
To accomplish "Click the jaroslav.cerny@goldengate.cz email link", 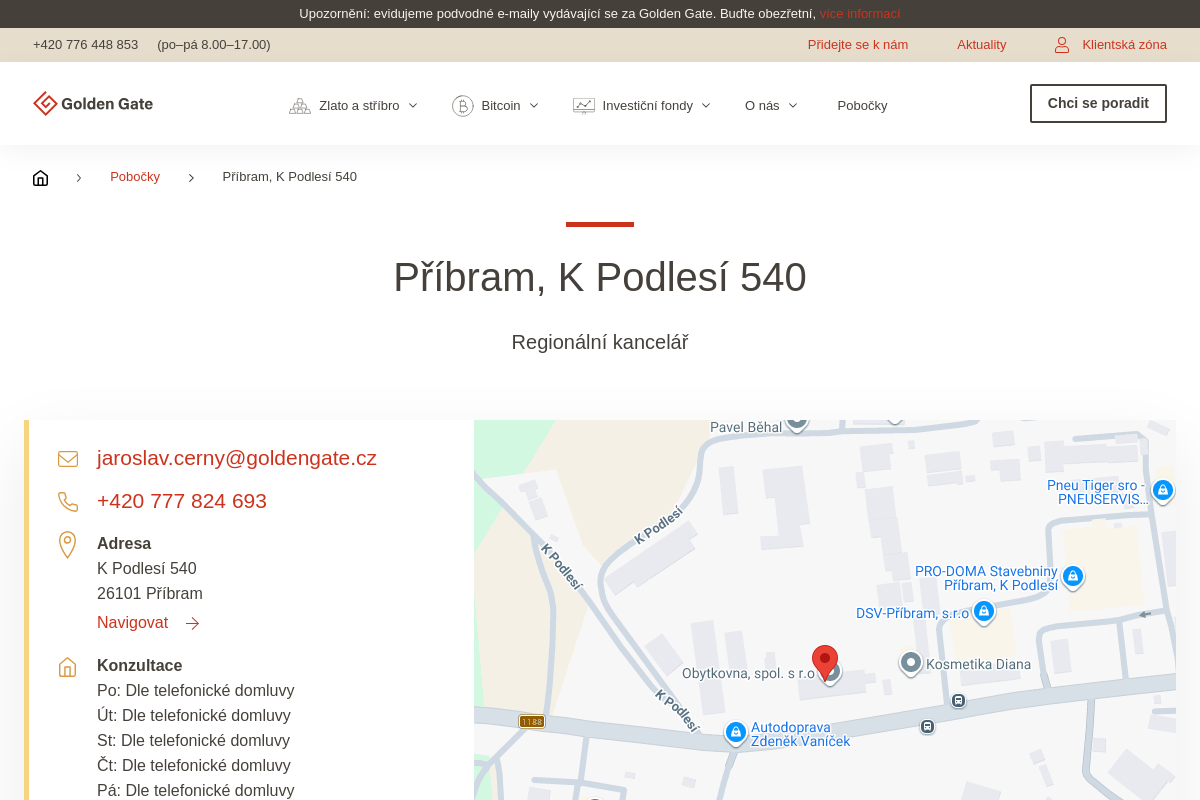I will tap(237, 458).
